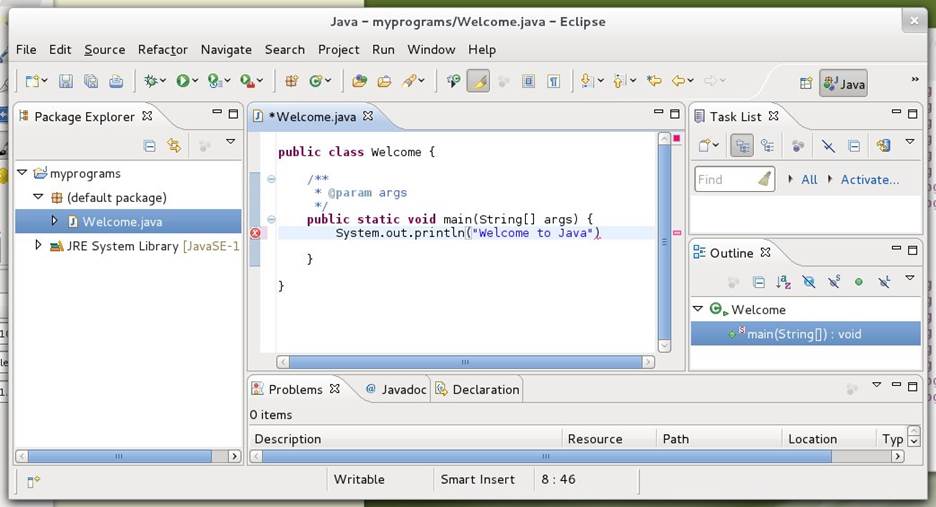This screenshot has width=936, height=507.
Task: Open the Package Explorer view menu triangle
Action: [x=230, y=142]
